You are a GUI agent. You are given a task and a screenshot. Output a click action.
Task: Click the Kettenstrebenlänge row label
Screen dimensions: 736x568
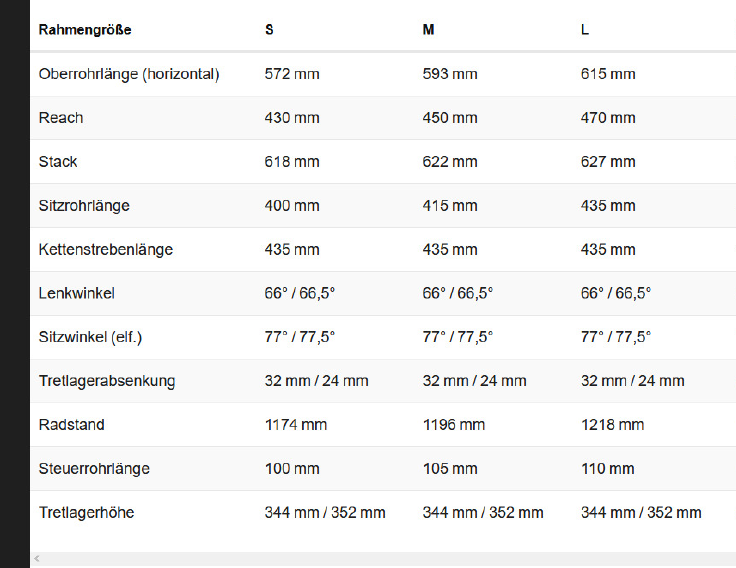coord(106,249)
